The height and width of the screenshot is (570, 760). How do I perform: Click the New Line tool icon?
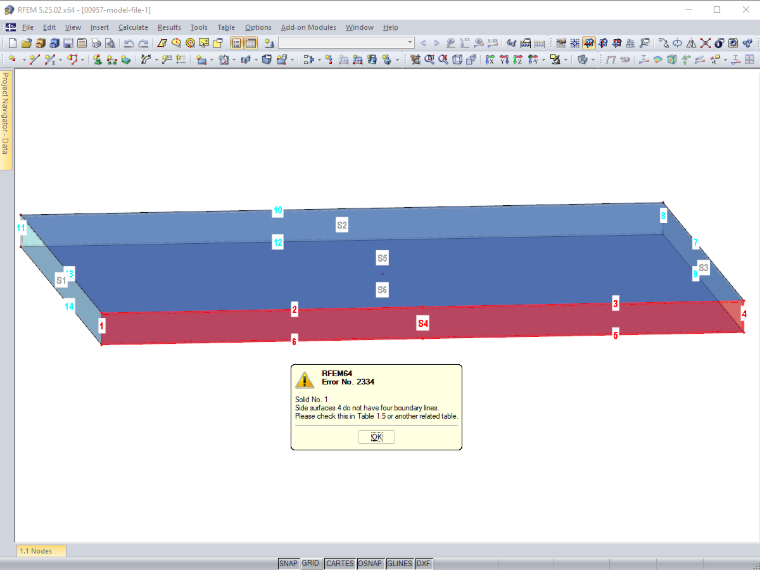34,59
